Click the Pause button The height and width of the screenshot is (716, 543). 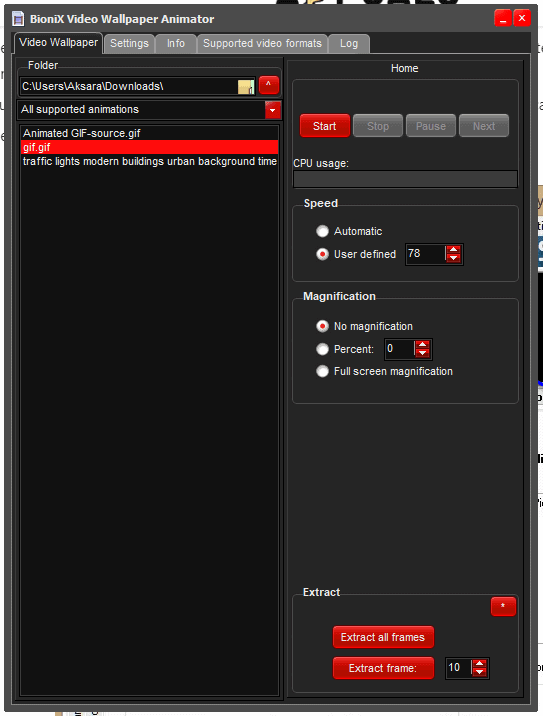(431, 126)
